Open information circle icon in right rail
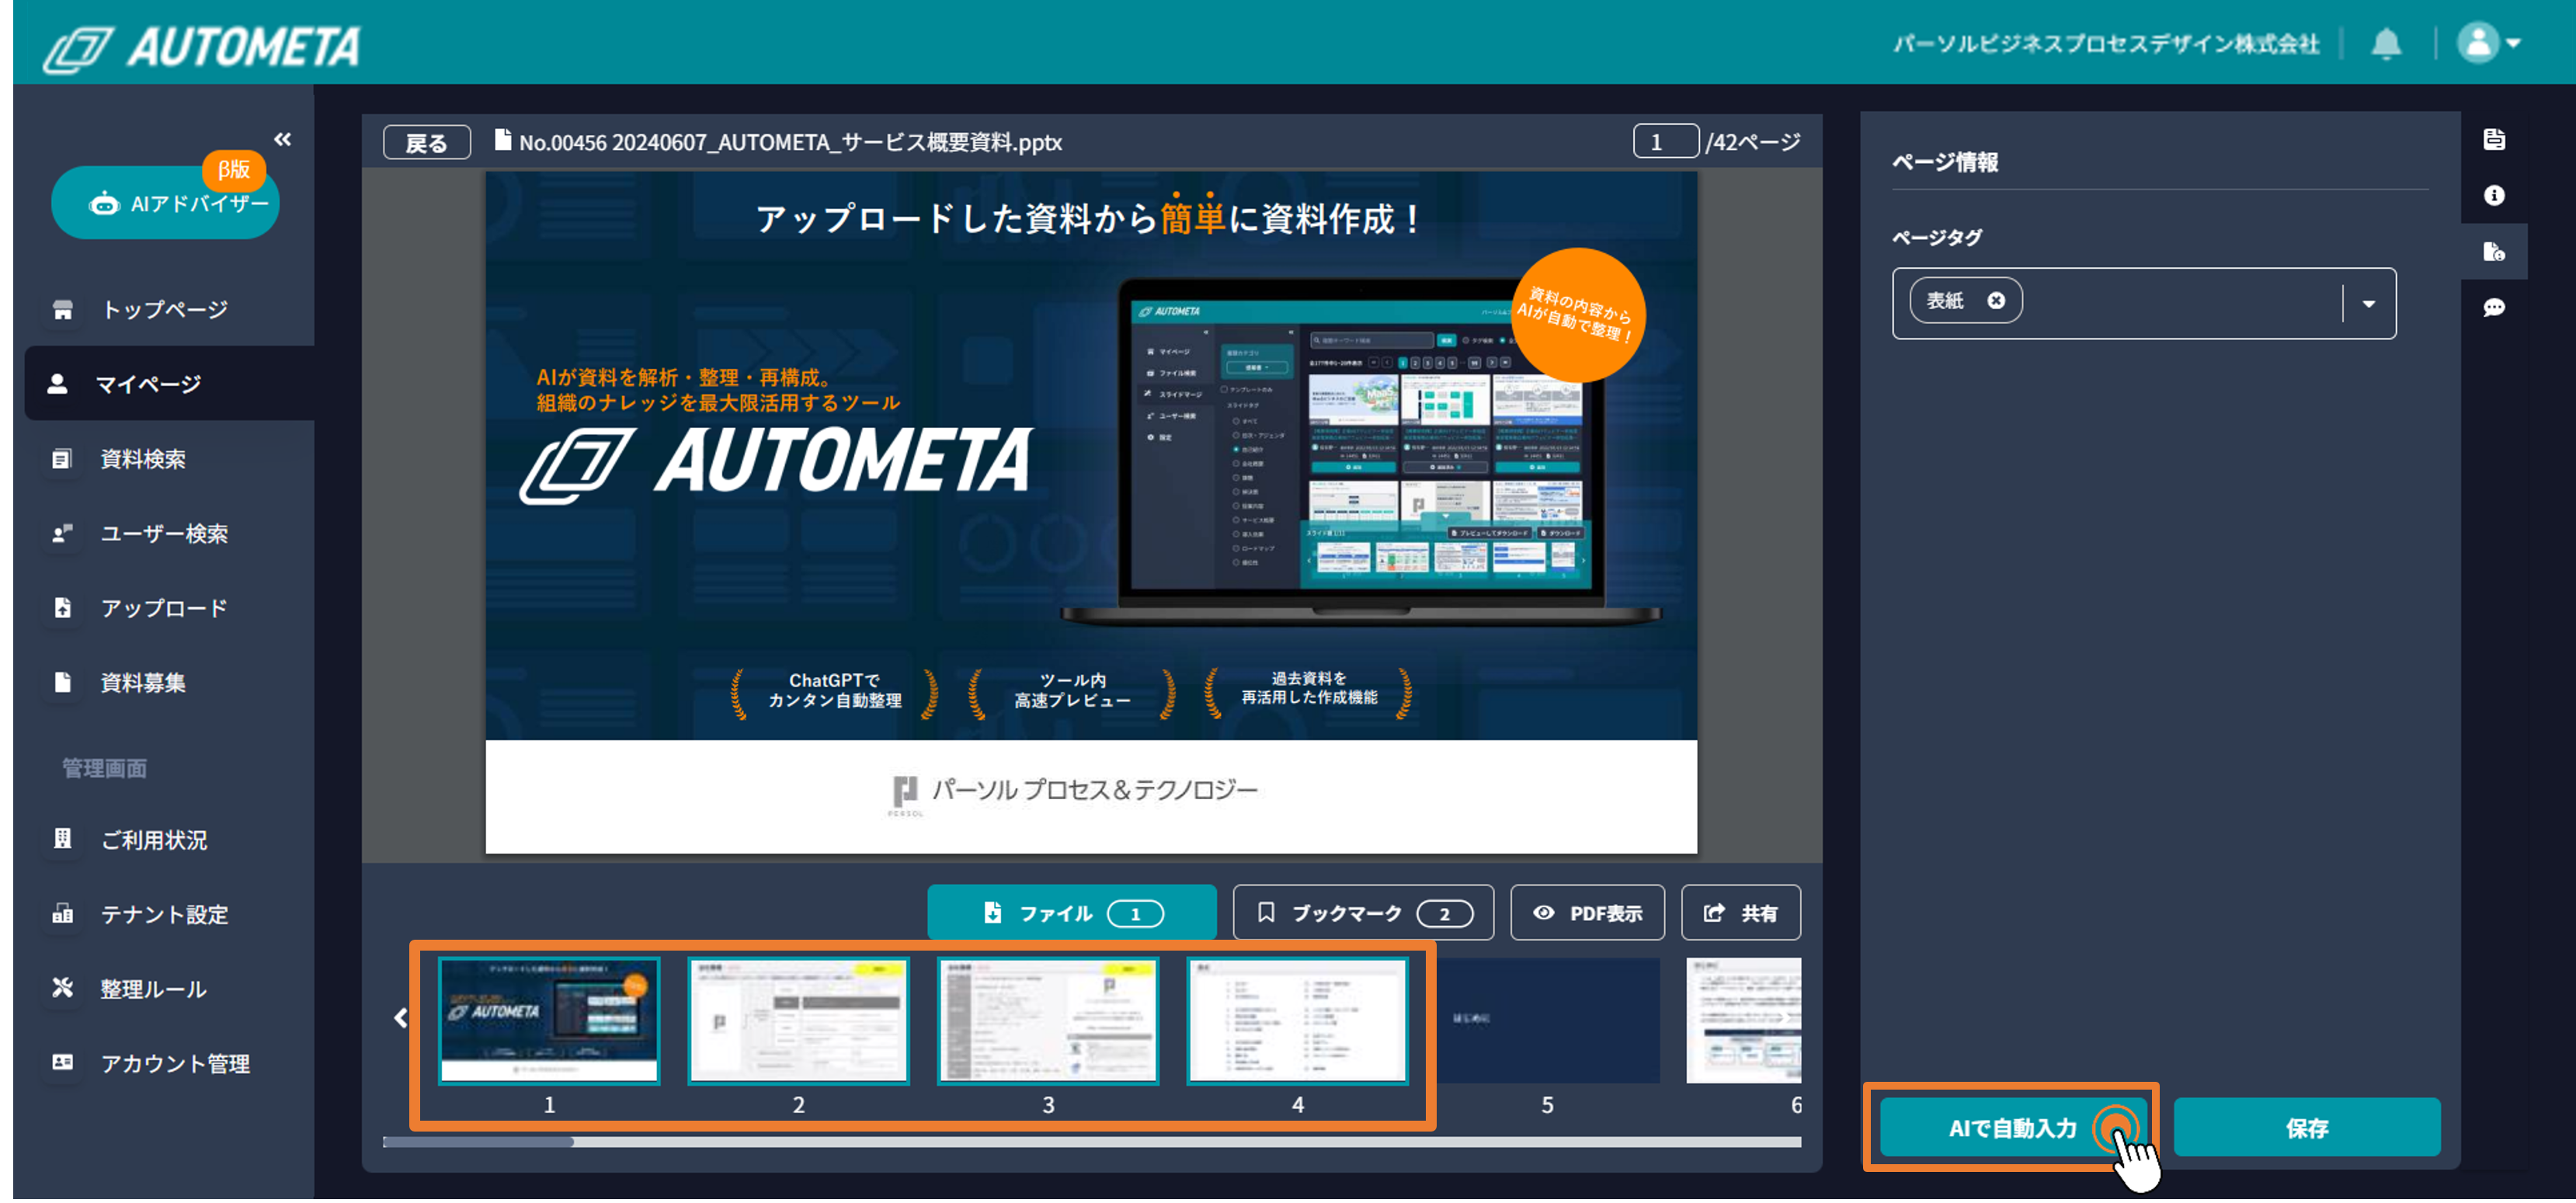2576x1203 pixels. (2494, 195)
